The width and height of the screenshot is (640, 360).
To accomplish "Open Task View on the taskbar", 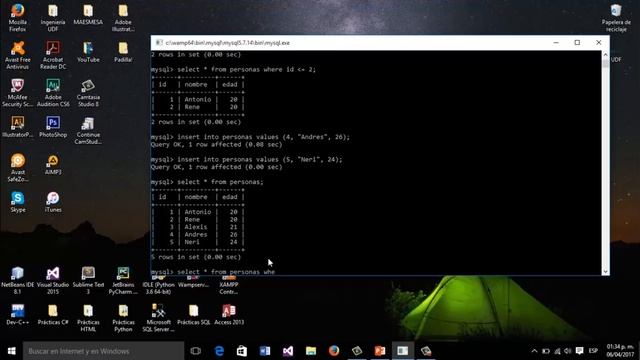I will click(196, 351).
